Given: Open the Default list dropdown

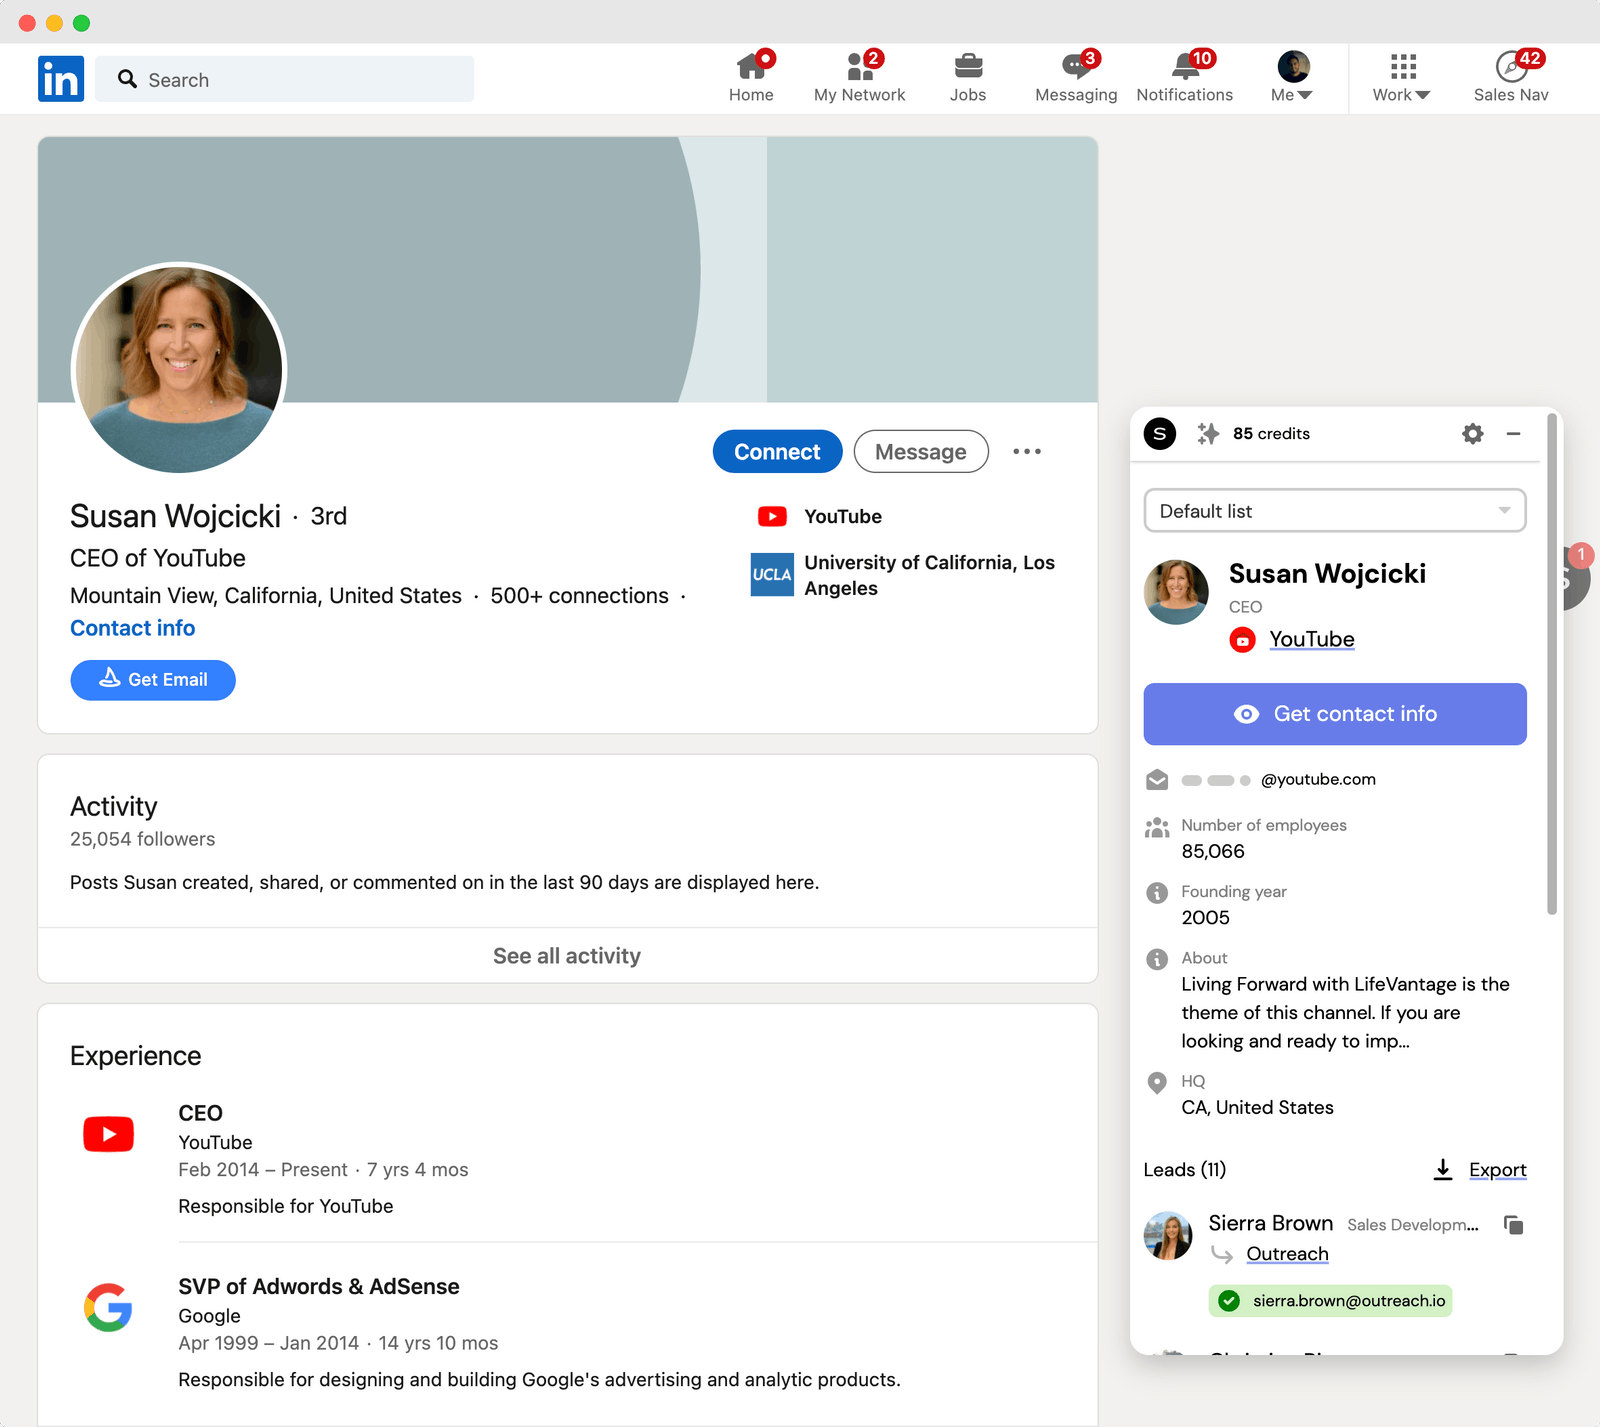Looking at the screenshot, I should coord(1335,511).
